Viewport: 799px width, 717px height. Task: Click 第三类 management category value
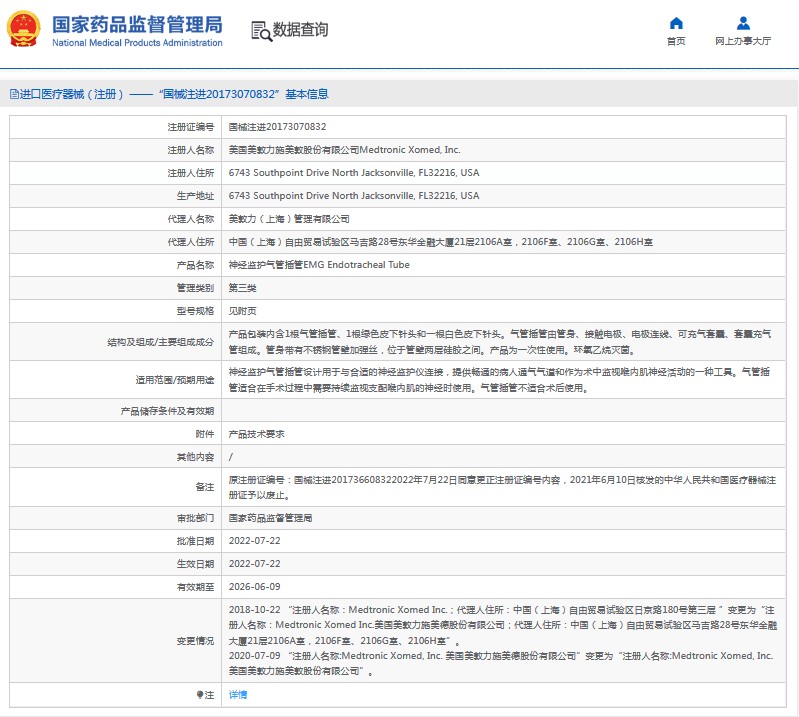coord(242,288)
